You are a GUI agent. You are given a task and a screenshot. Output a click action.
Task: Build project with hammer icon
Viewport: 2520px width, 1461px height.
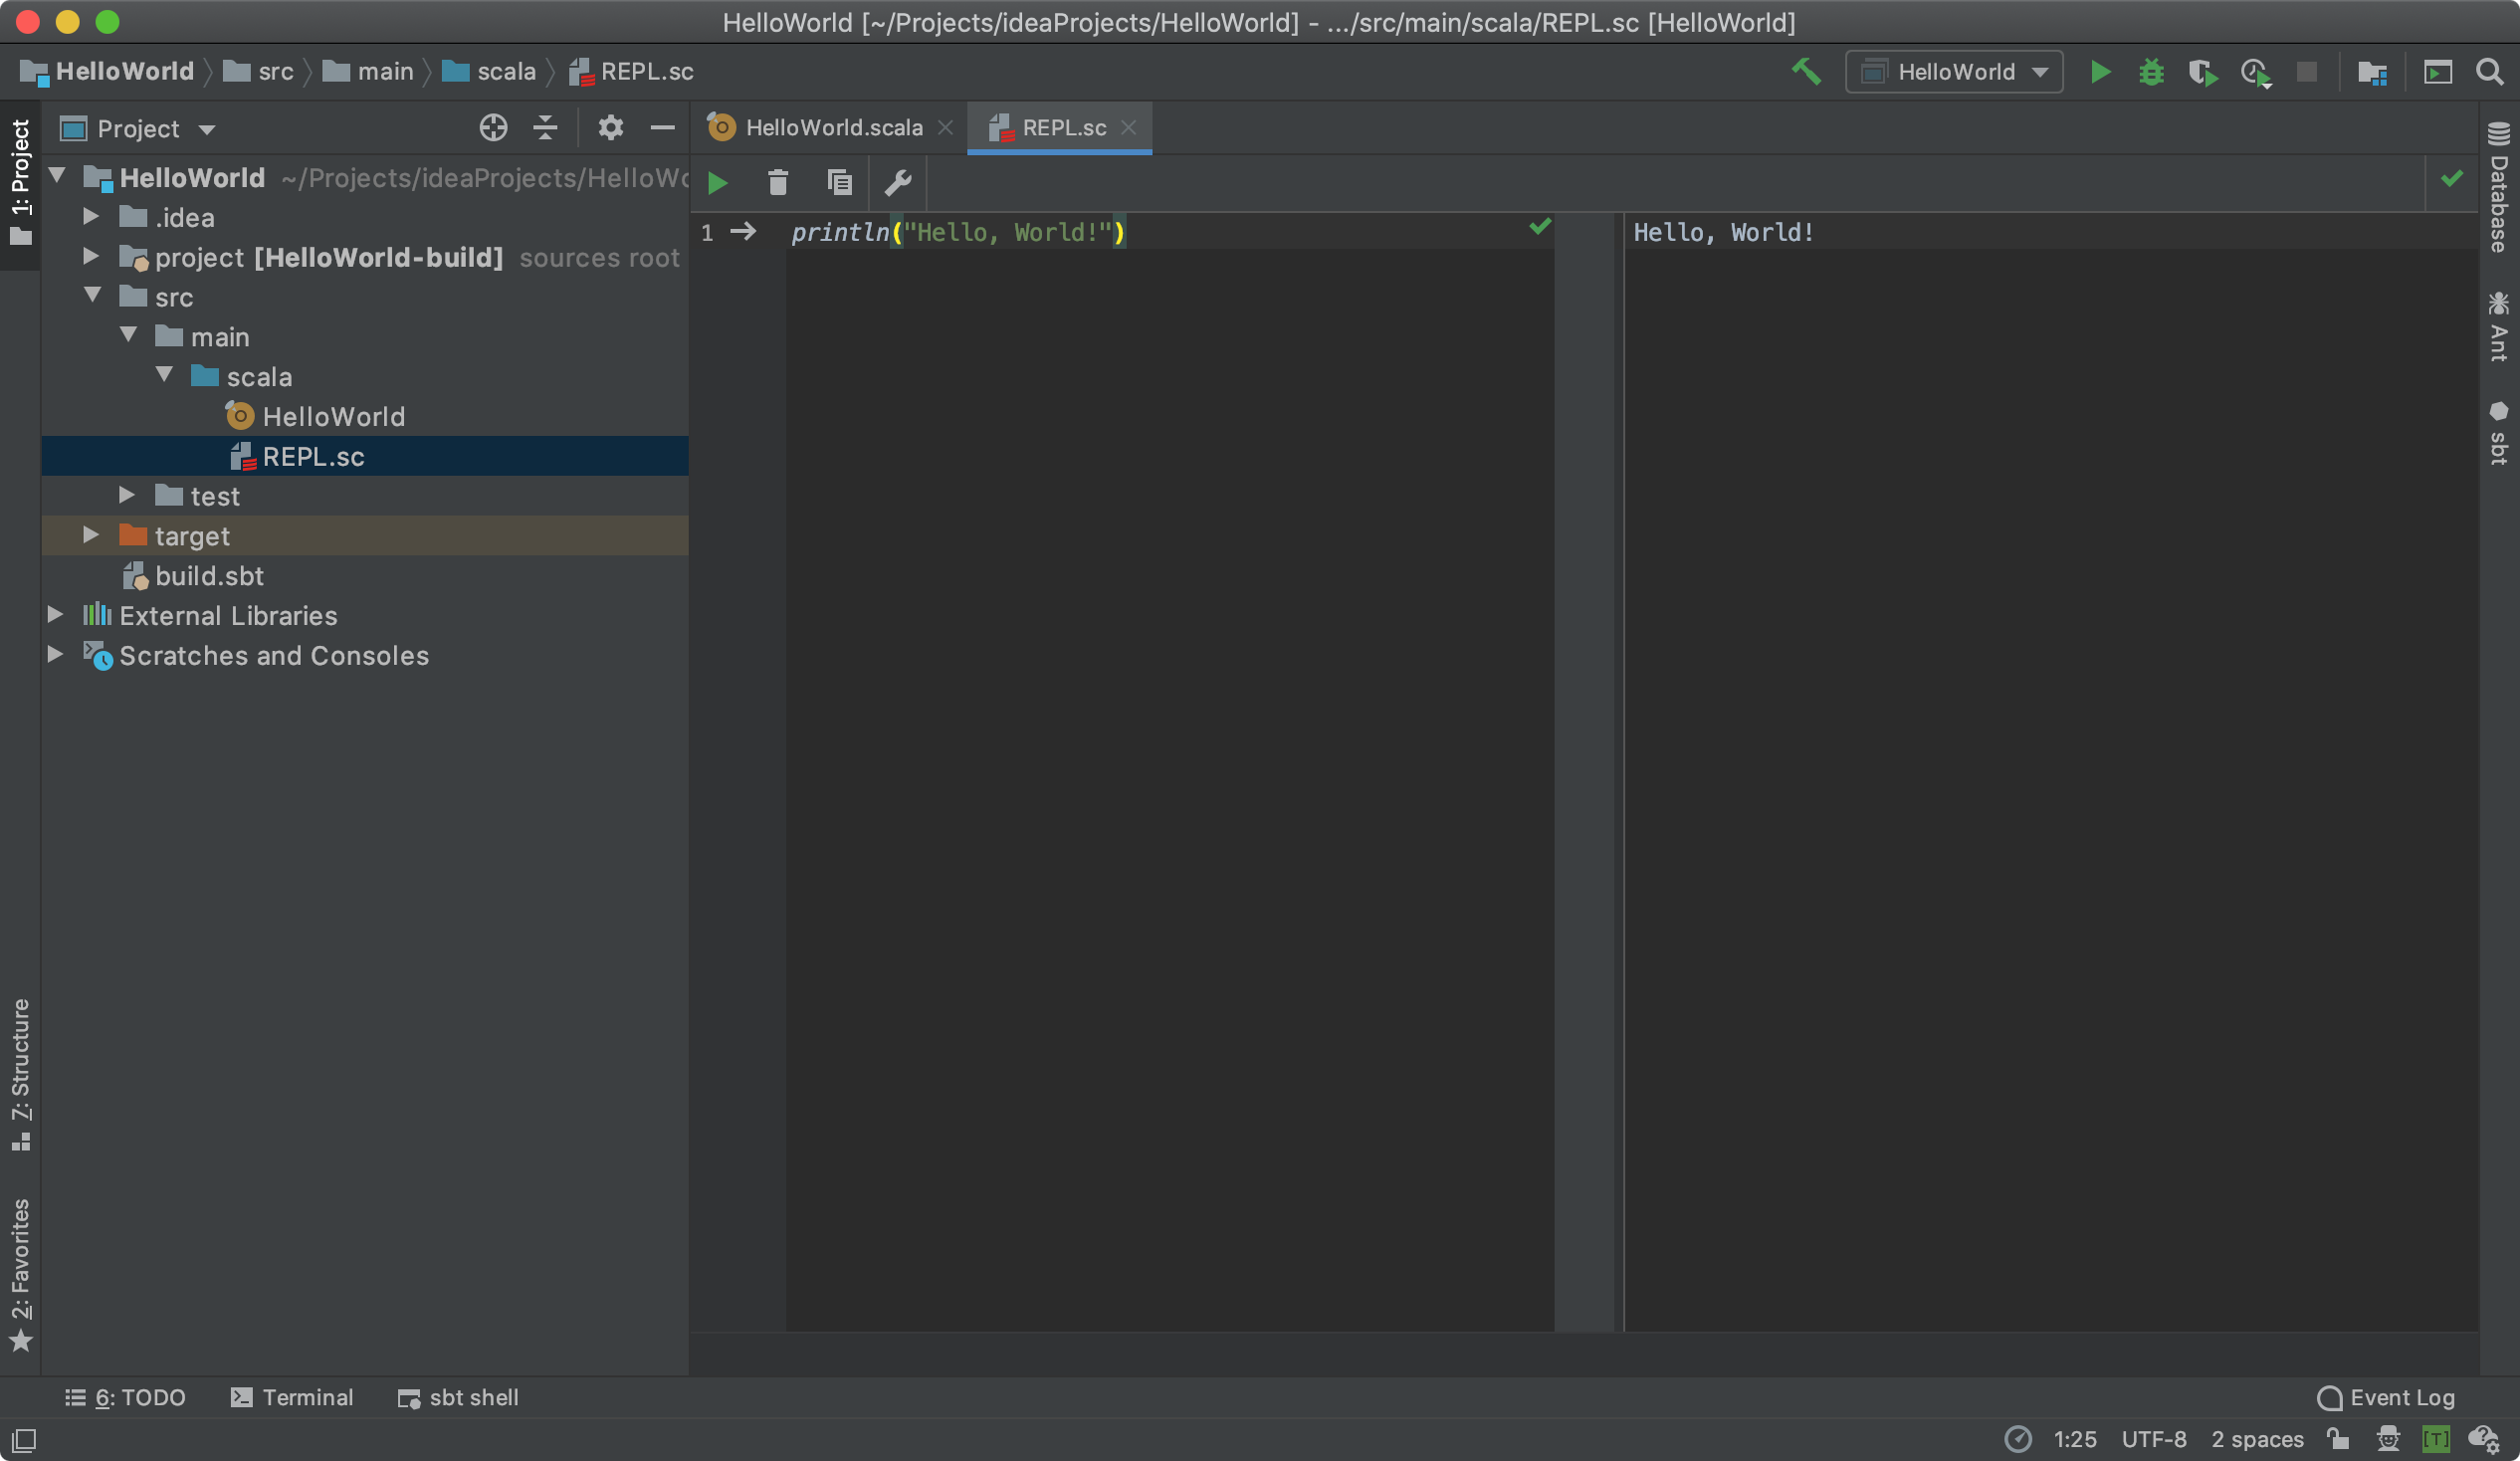pos(1806,72)
